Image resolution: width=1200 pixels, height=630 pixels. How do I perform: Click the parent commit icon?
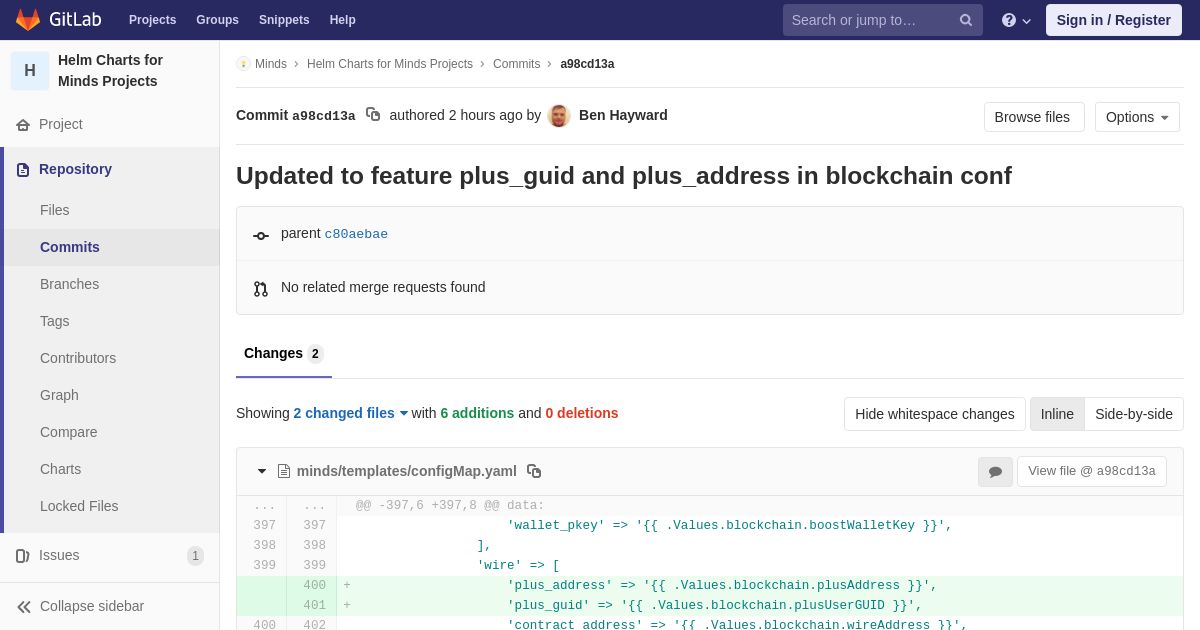(x=261, y=236)
